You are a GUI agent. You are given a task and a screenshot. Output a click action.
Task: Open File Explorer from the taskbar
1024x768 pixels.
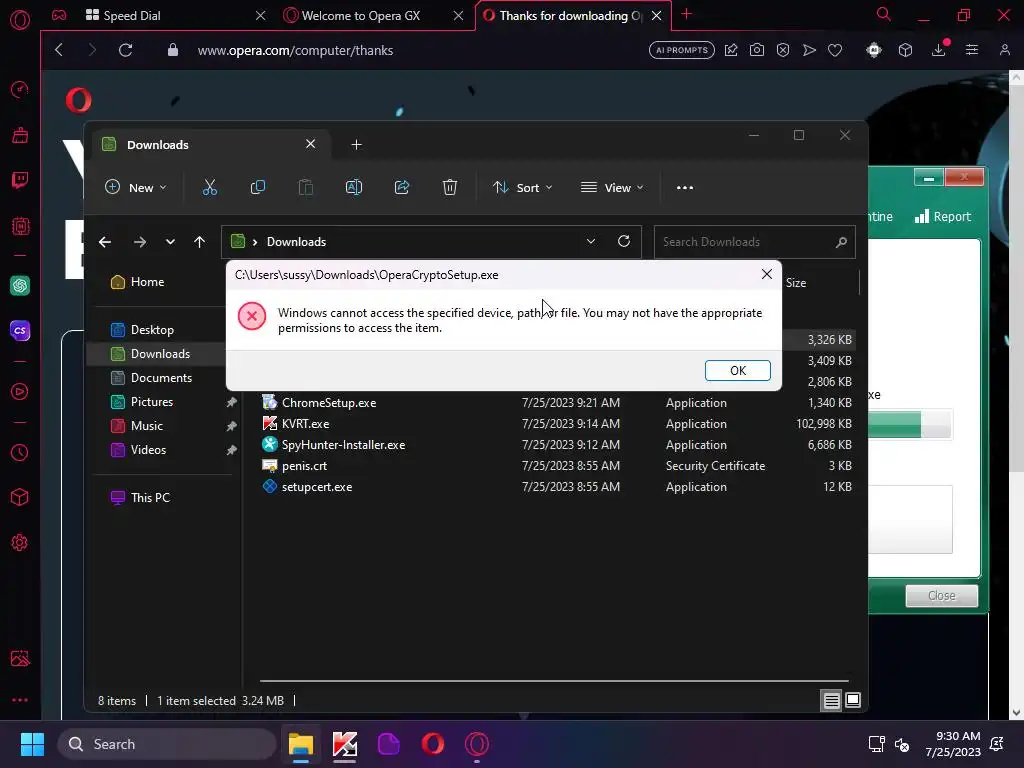[301, 744]
